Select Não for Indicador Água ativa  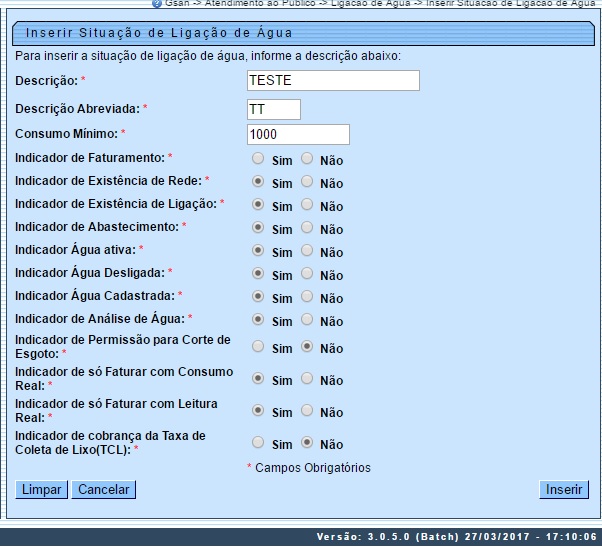coord(307,251)
